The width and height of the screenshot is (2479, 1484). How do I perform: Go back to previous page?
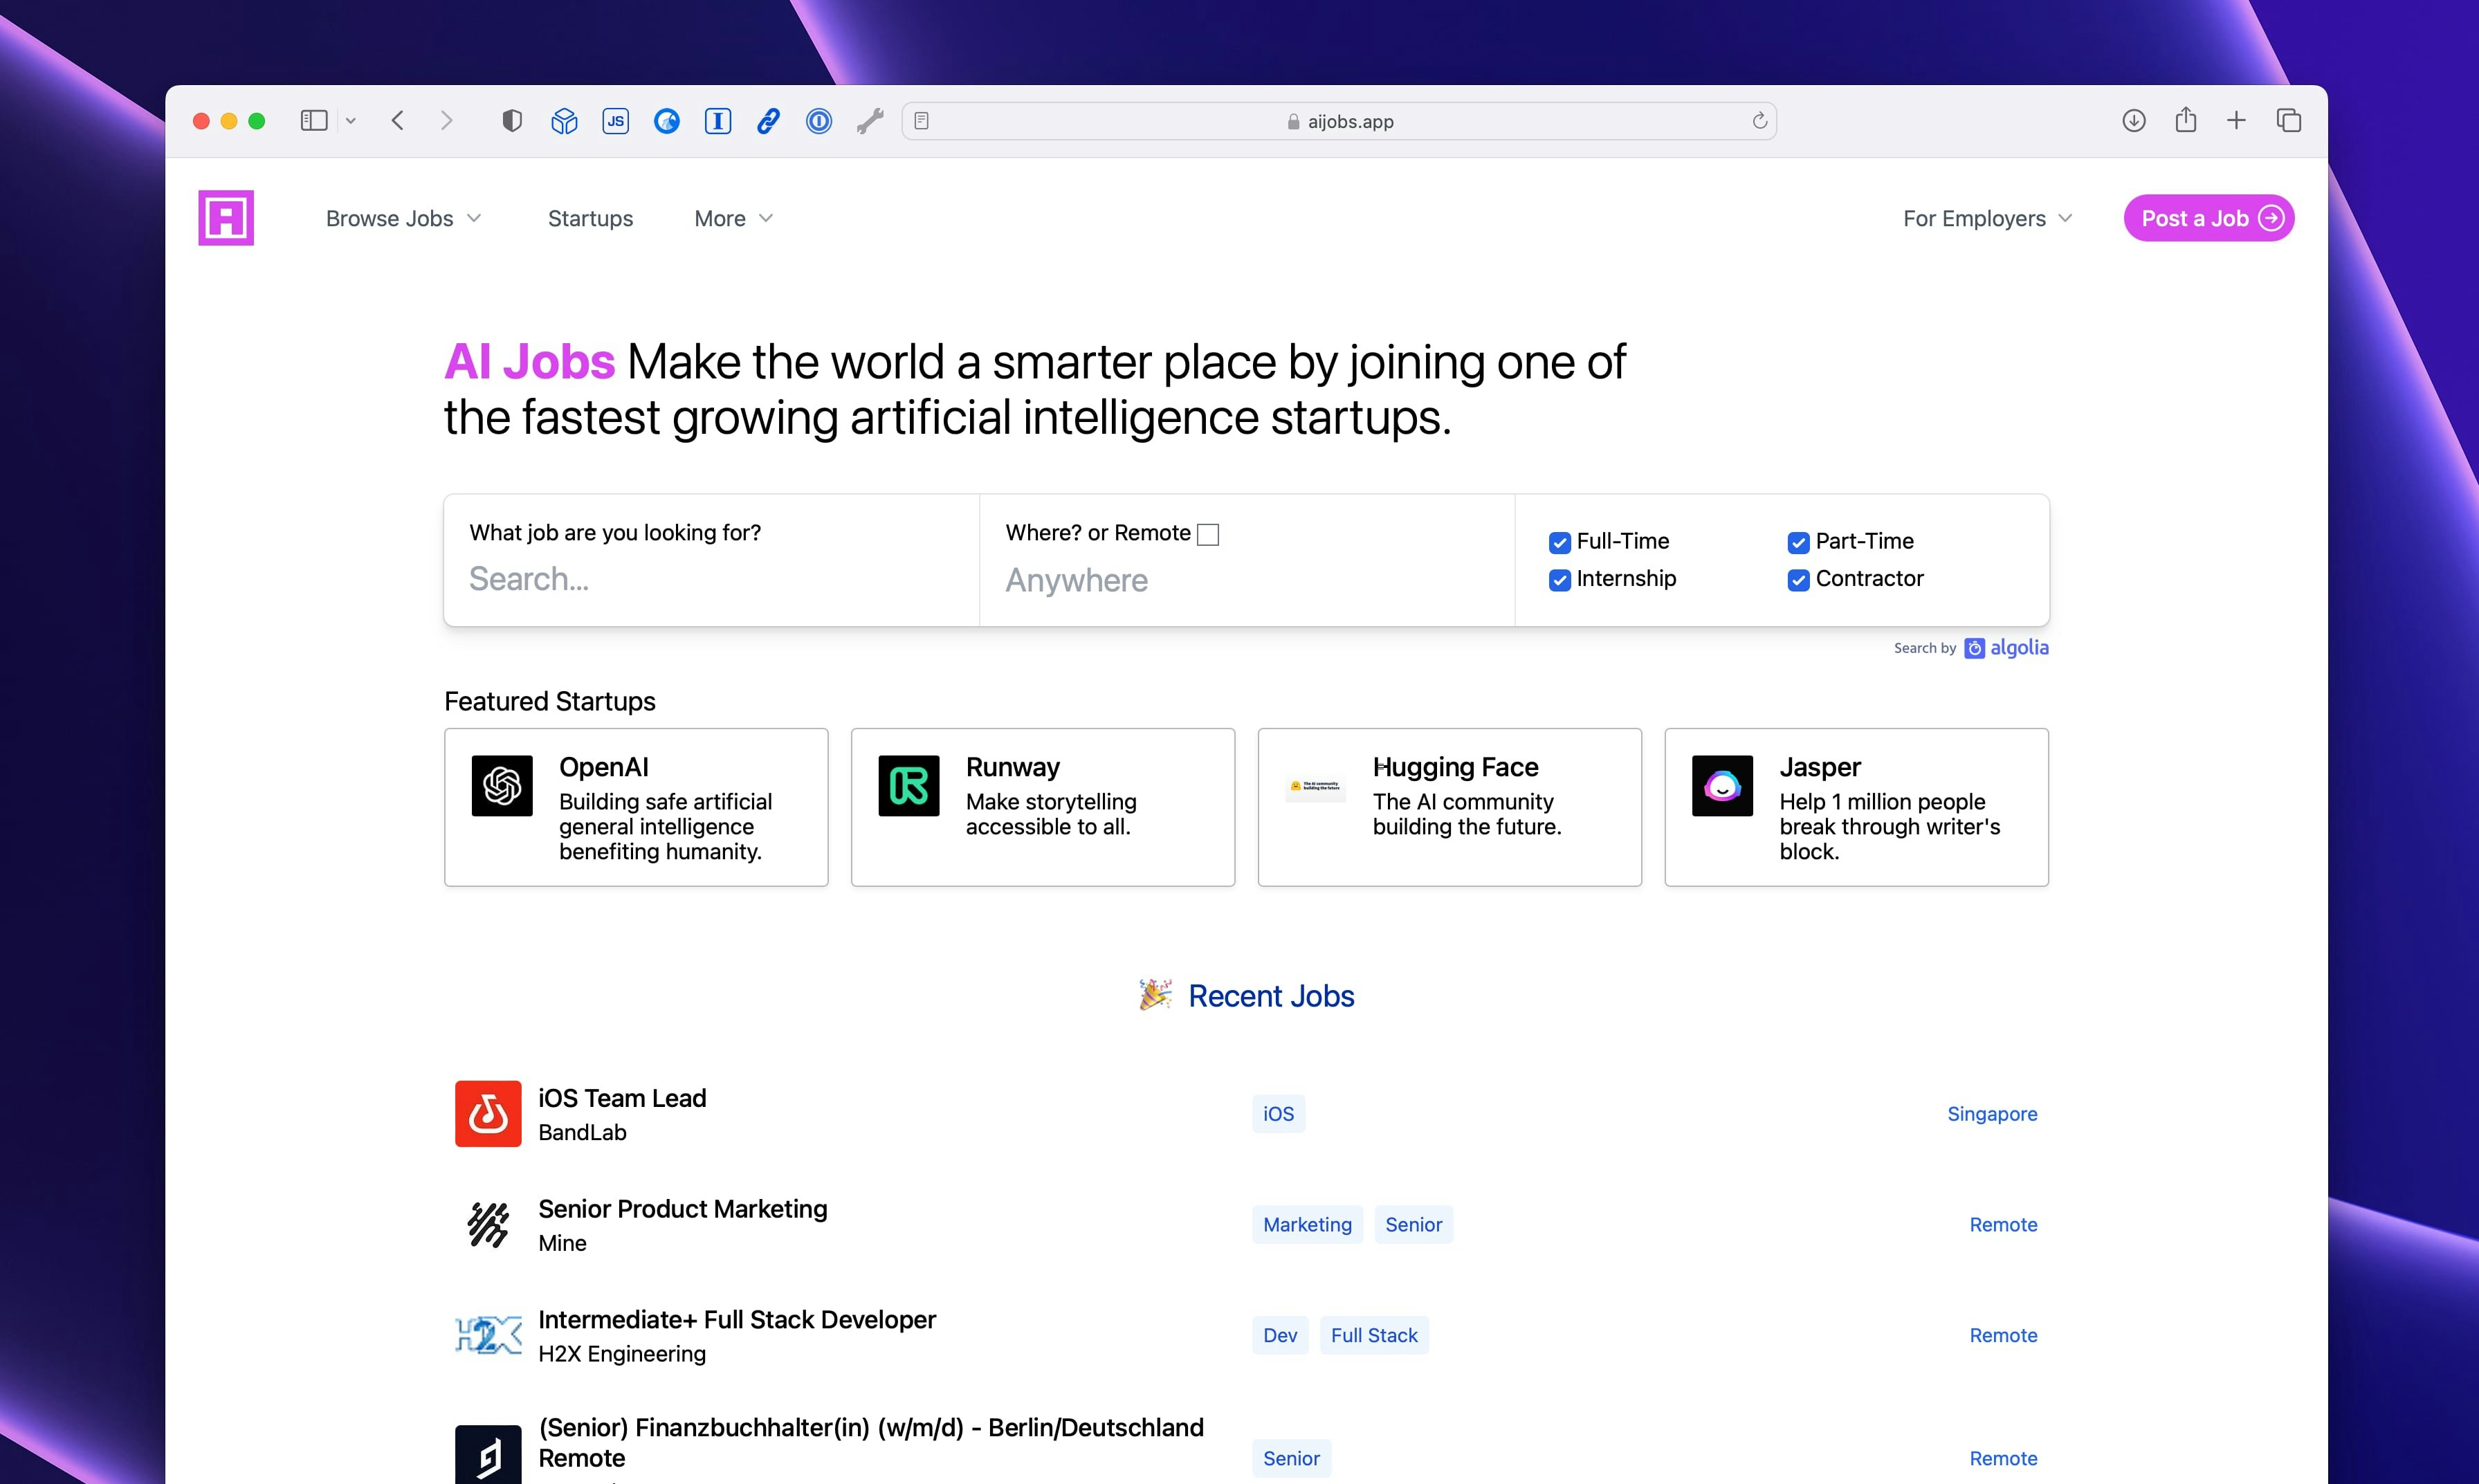pos(398,121)
